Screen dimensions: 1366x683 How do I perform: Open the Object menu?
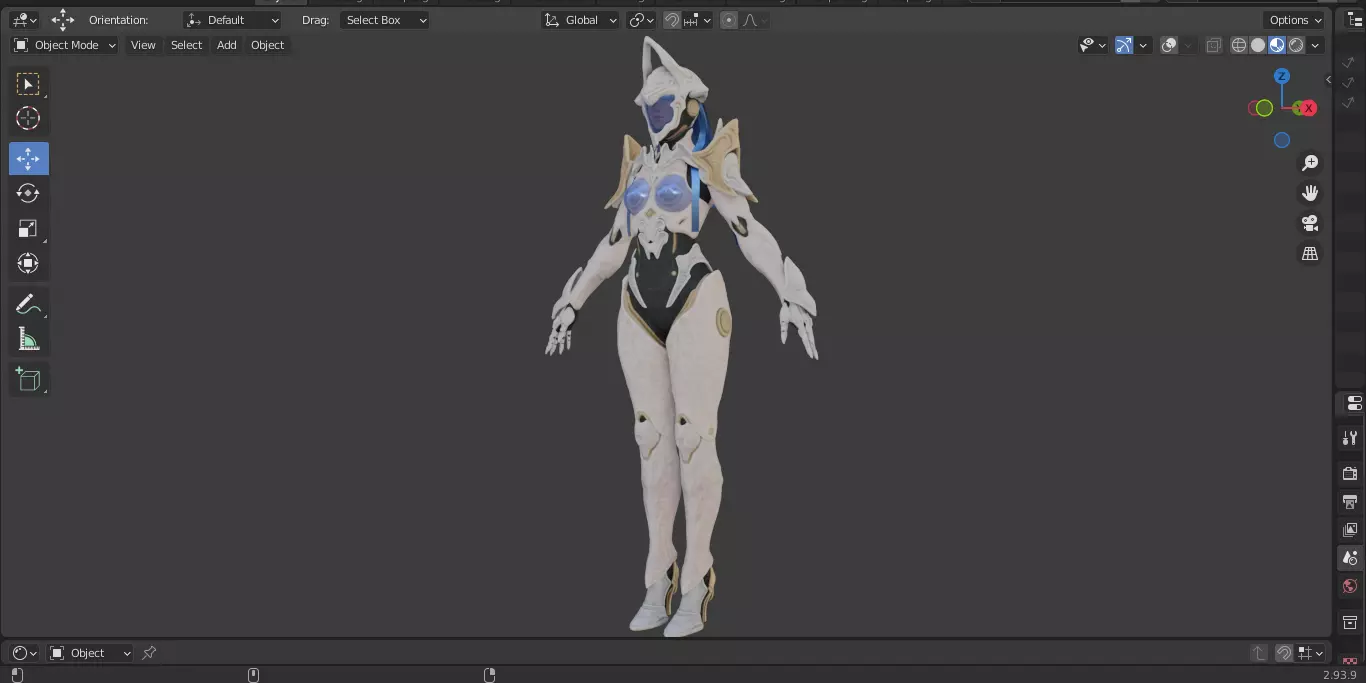(267, 45)
